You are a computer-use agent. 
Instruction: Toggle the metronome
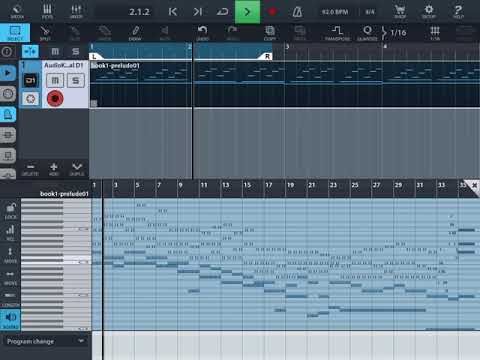point(297,12)
